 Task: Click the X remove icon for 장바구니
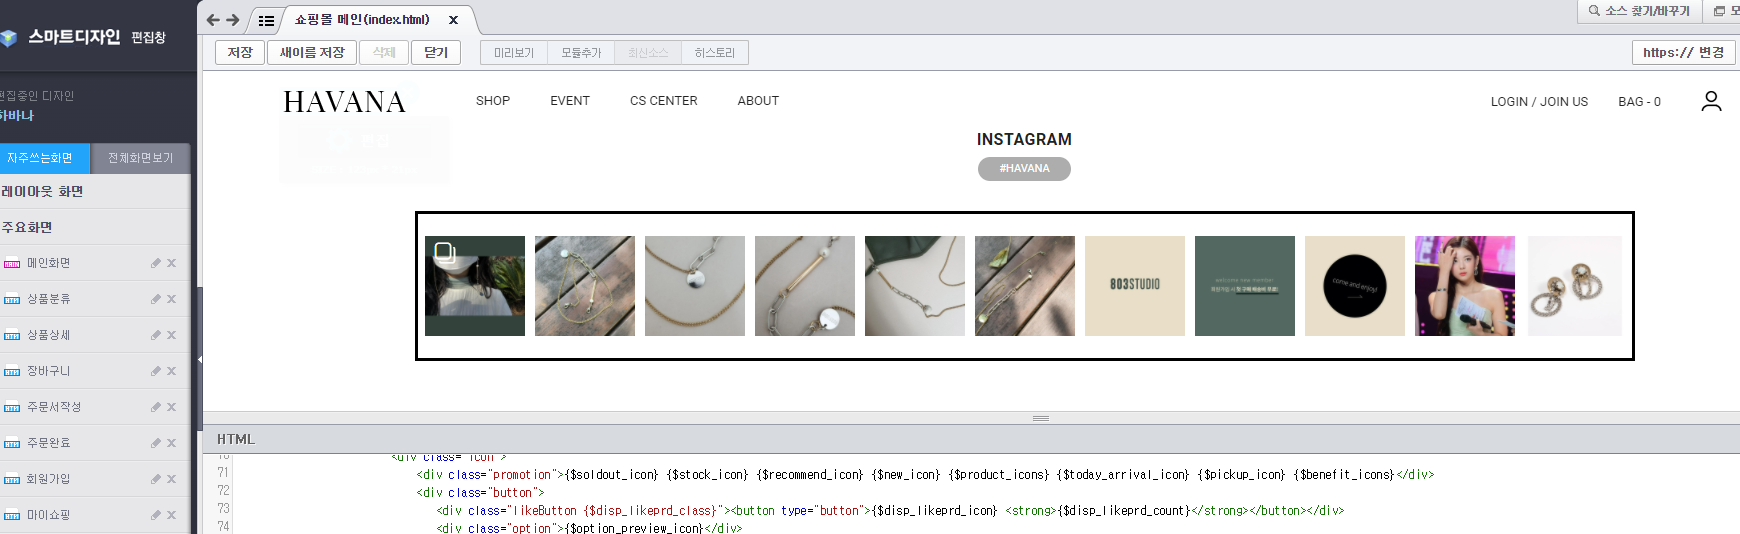pyautogui.click(x=171, y=371)
